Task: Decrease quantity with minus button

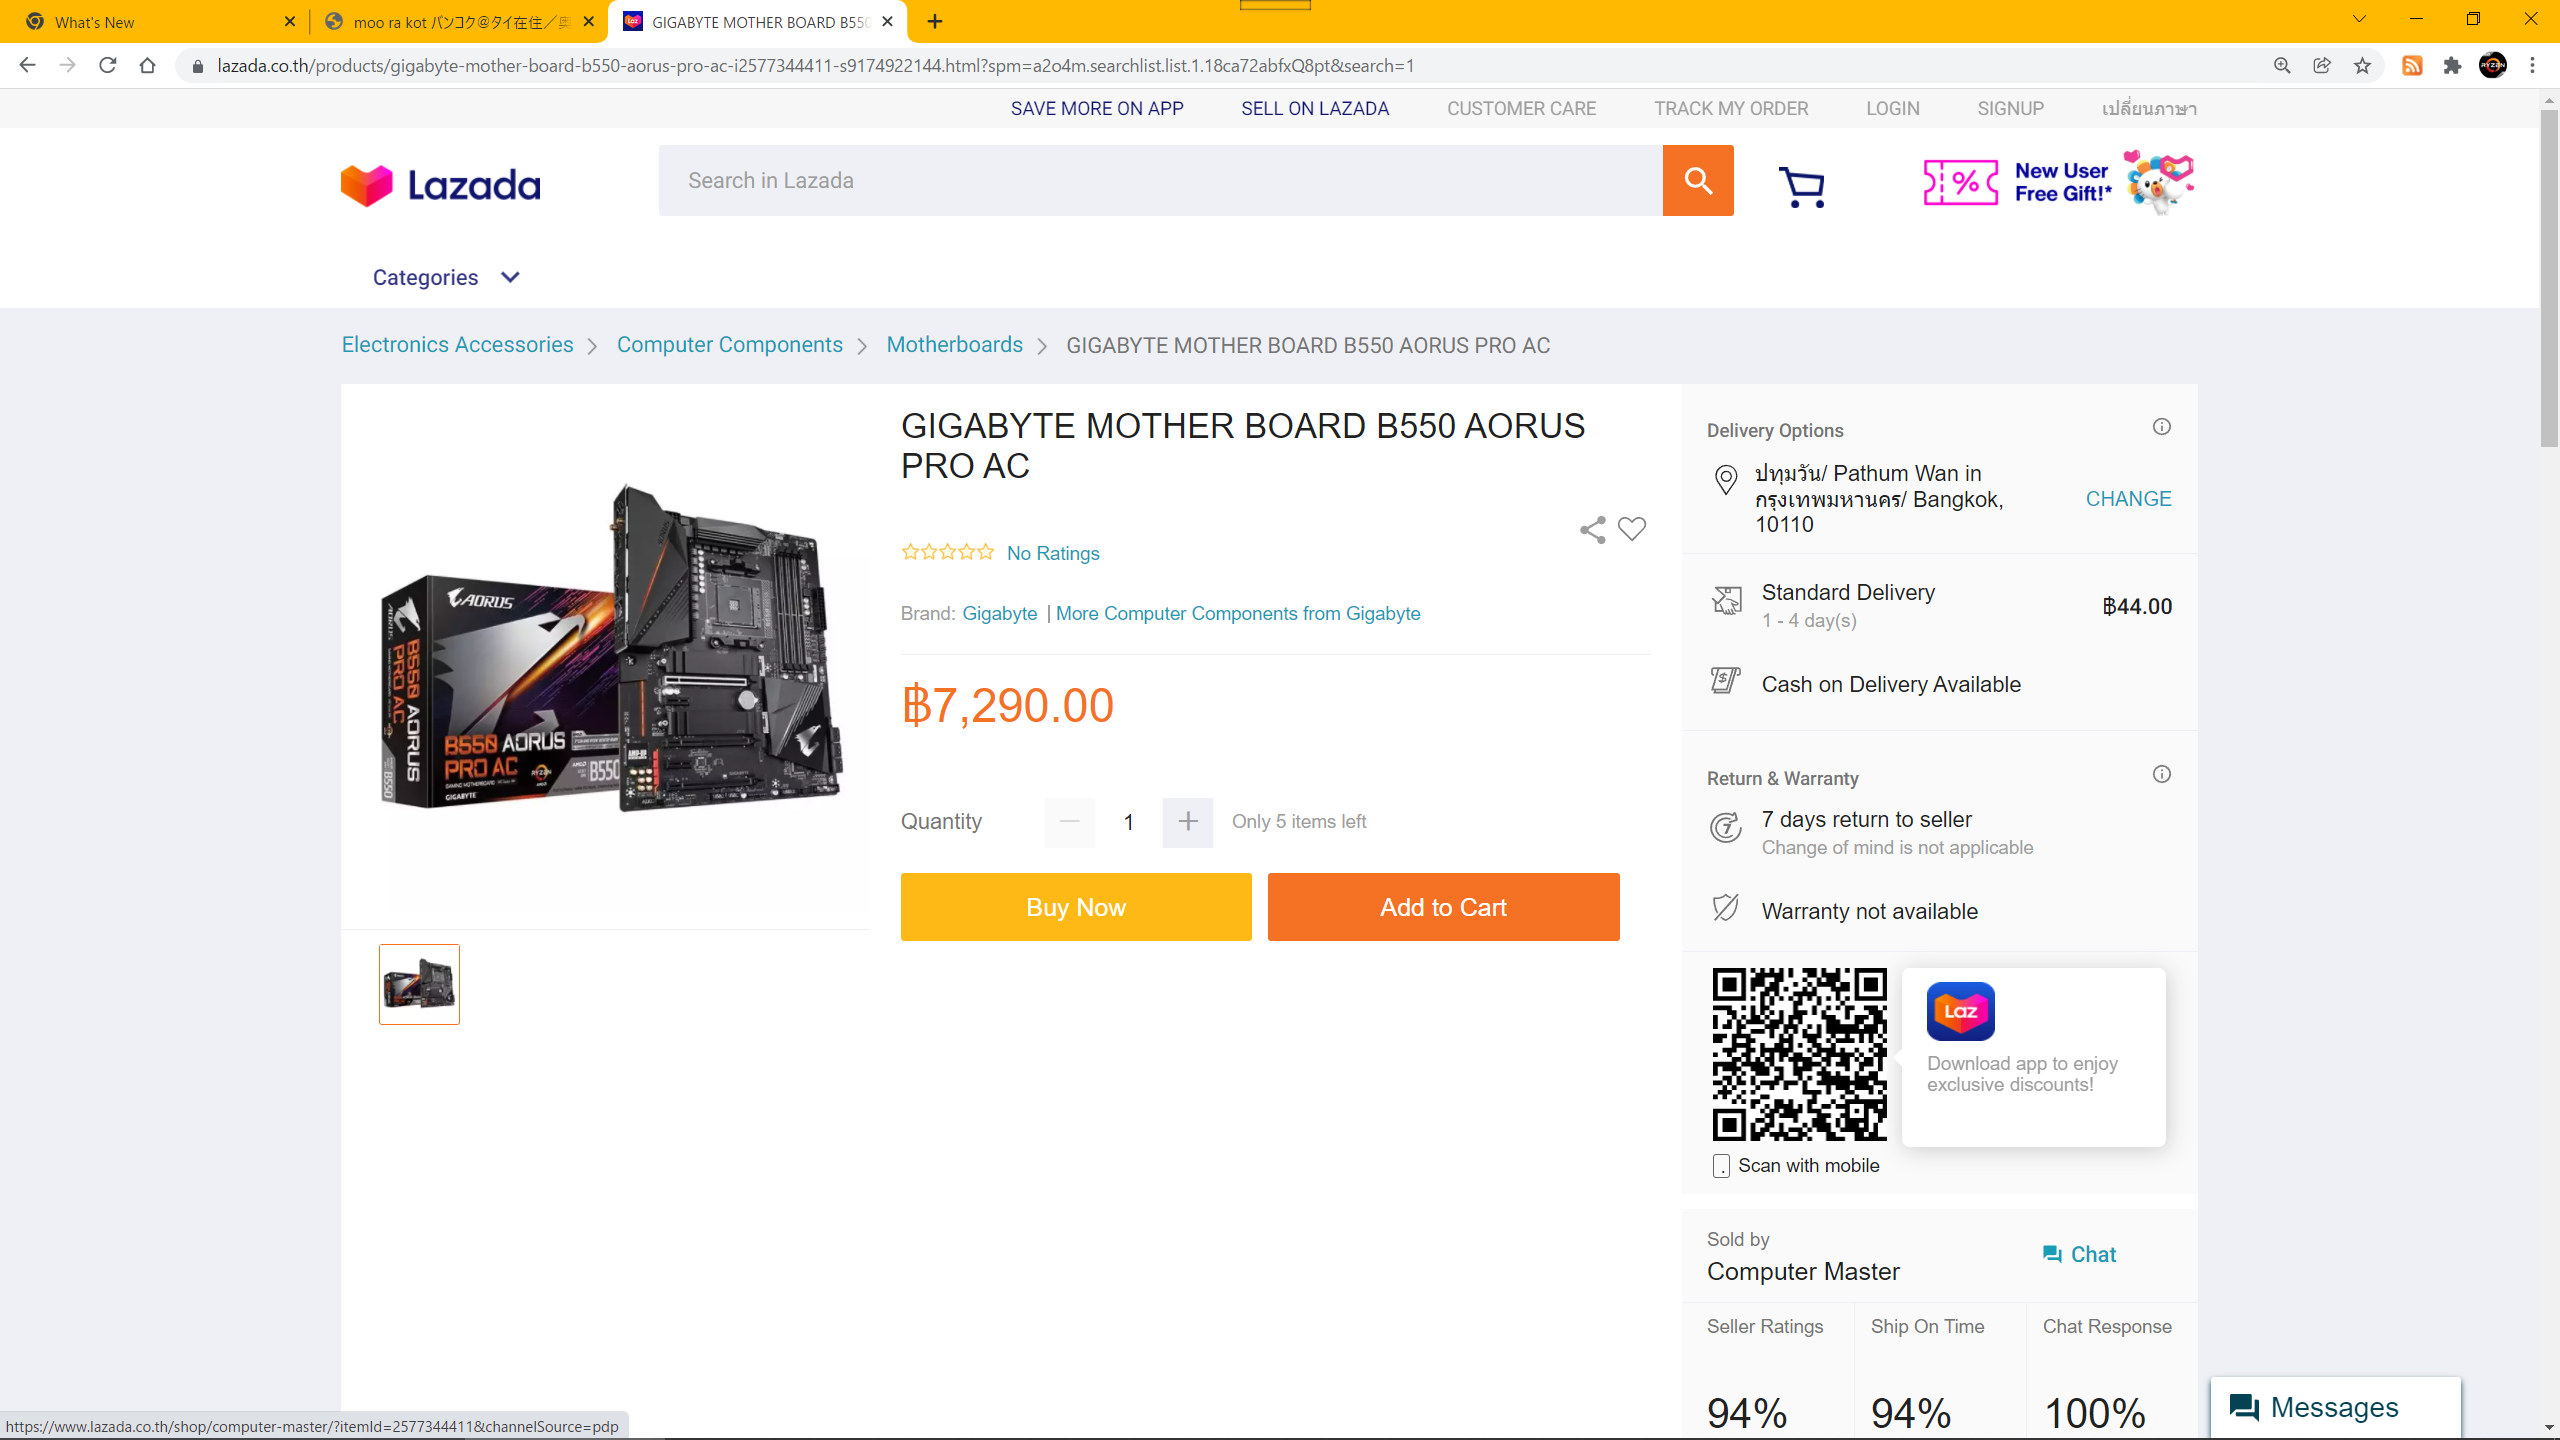Action: (x=1069, y=822)
